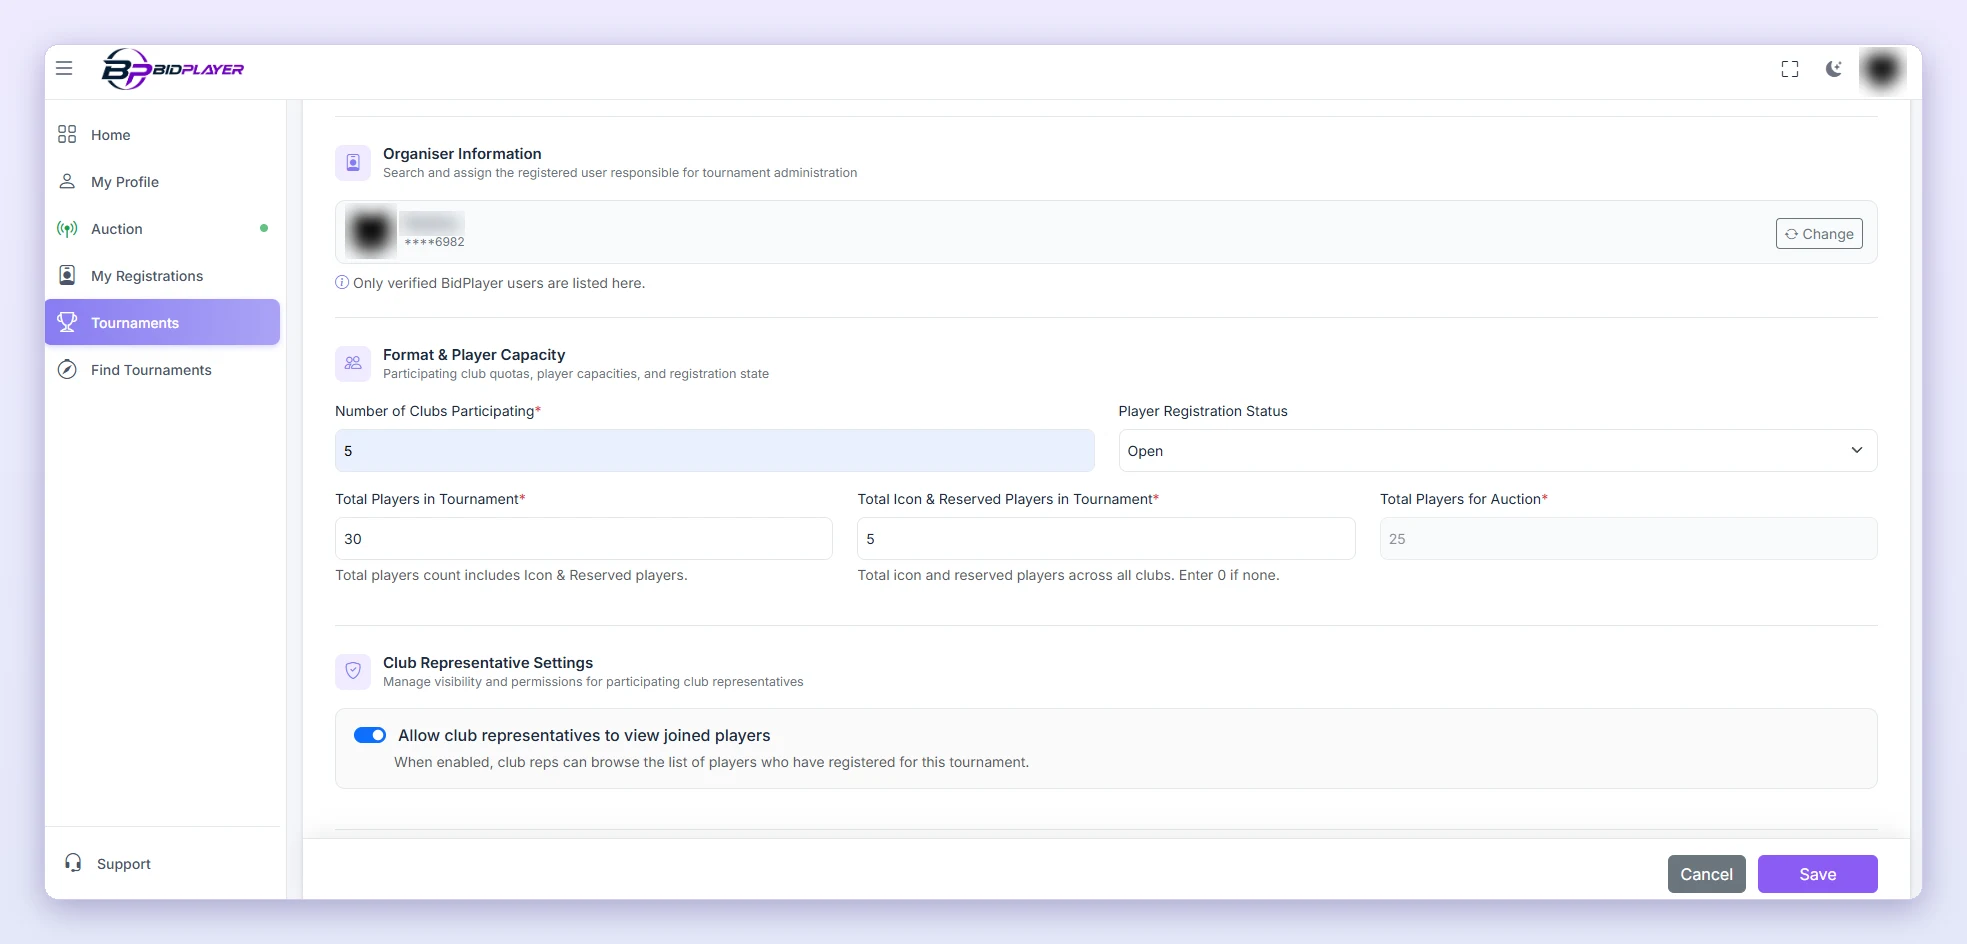Click the My Profile person icon
The width and height of the screenshot is (1967, 944).
click(67, 181)
